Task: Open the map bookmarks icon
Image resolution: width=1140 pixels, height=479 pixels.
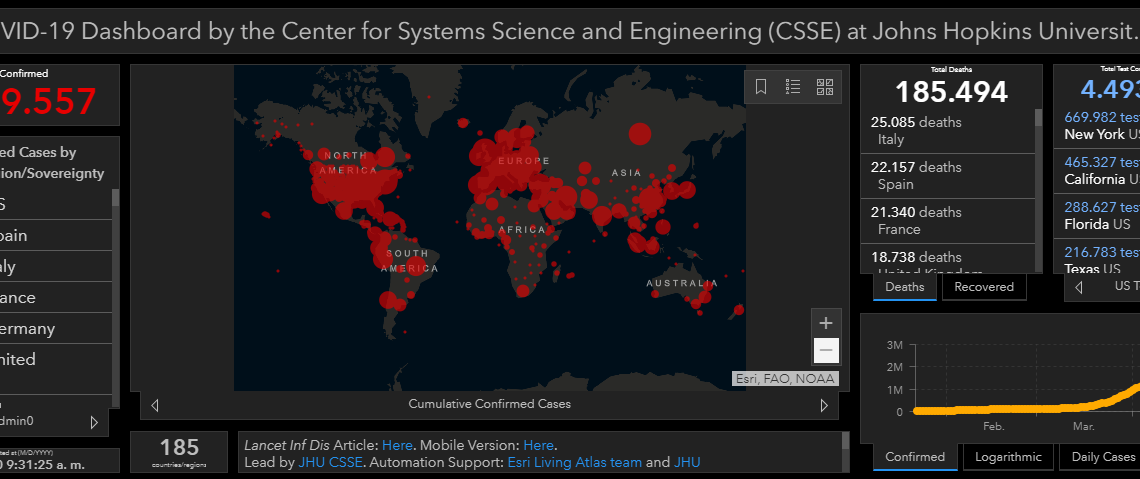Action: click(761, 87)
